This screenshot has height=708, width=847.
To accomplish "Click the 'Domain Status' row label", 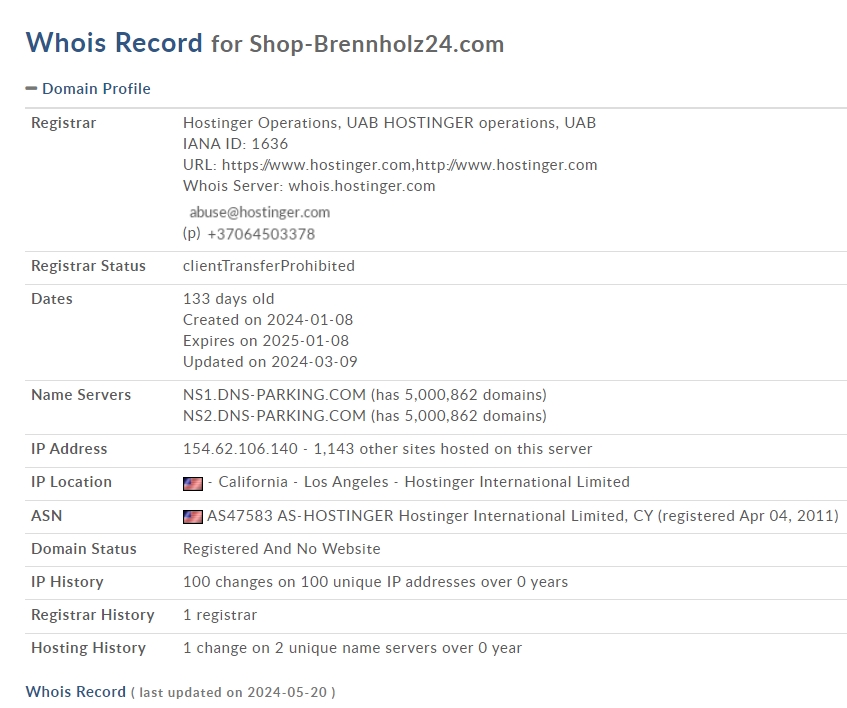I will tap(84, 549).
